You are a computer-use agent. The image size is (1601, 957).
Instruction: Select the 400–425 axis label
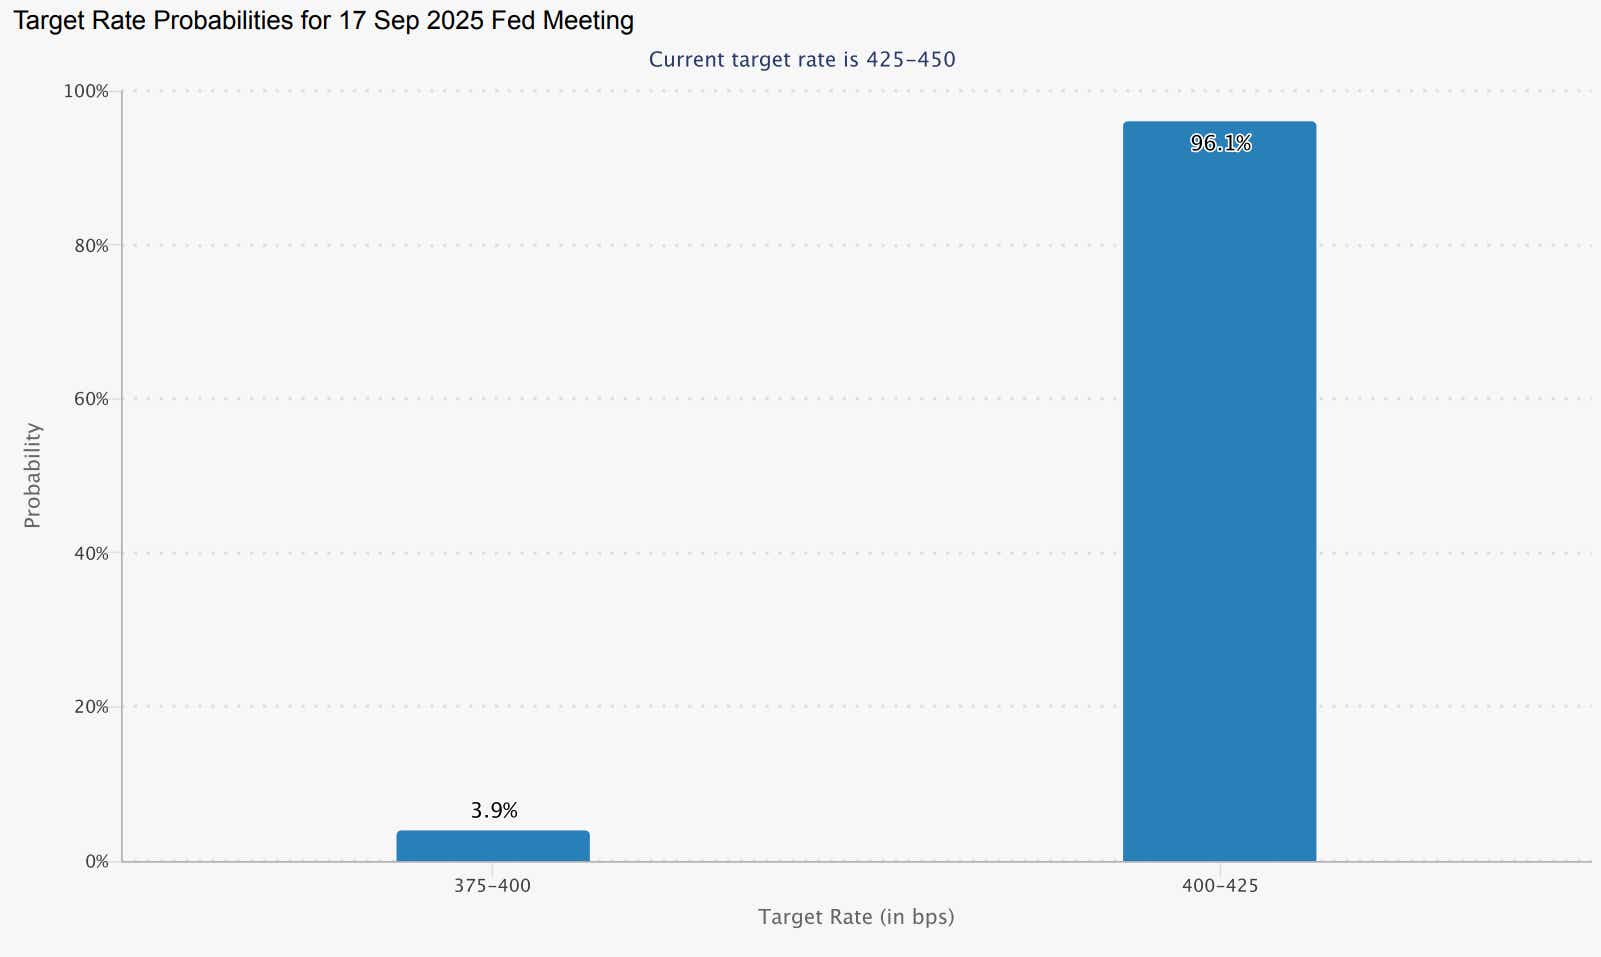[1220, 885]
